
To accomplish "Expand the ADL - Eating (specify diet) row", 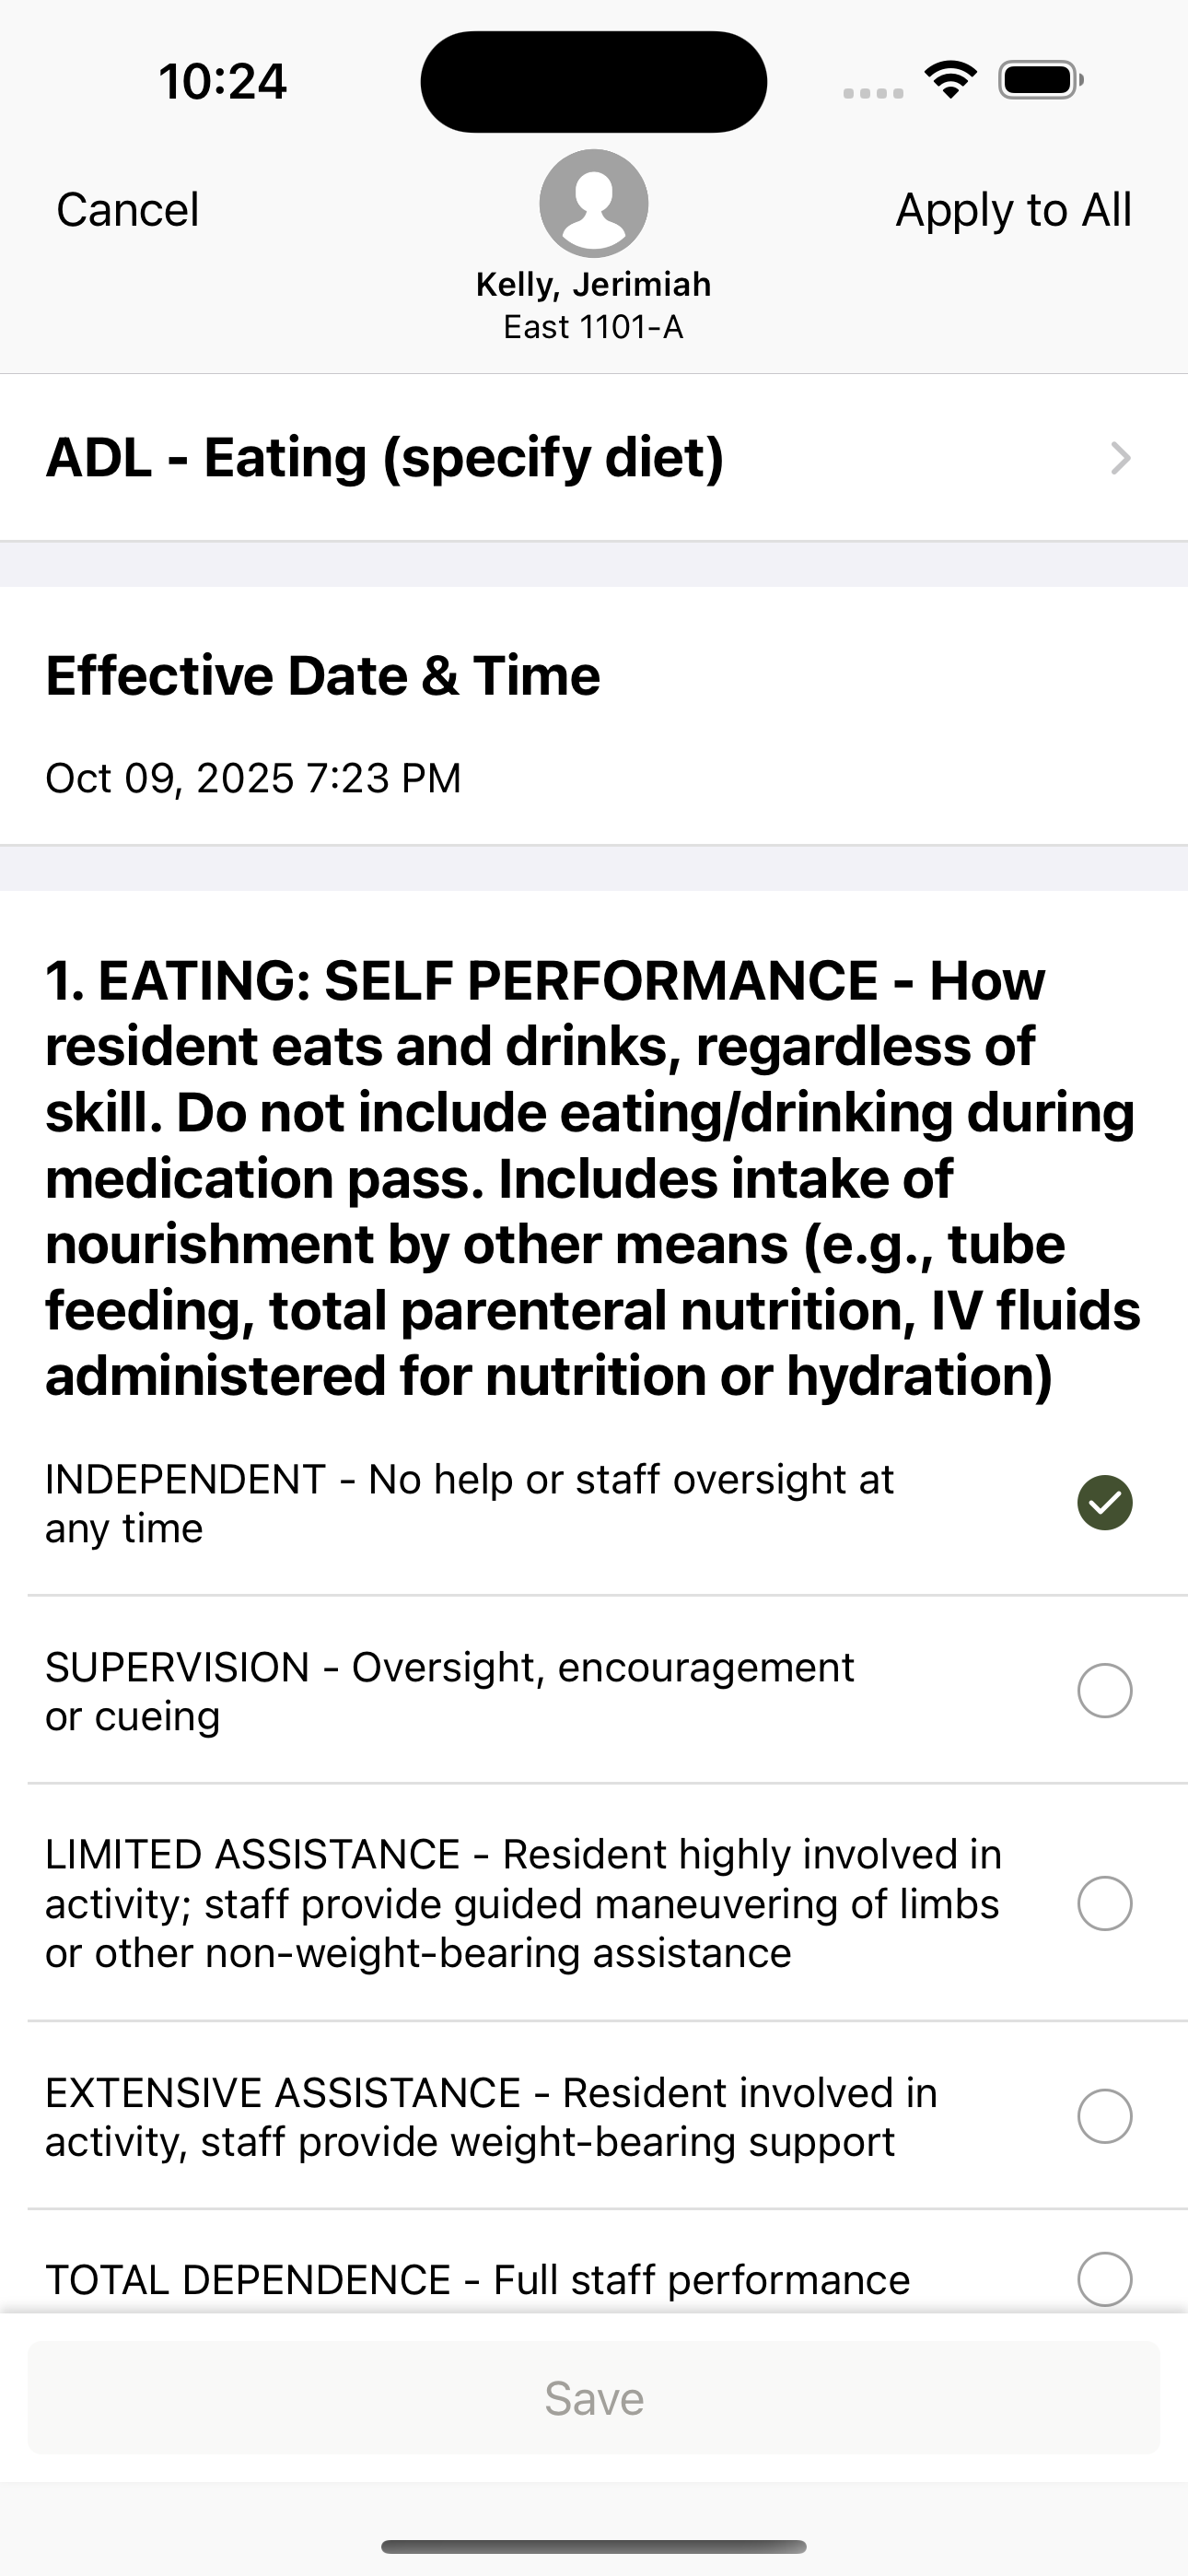I will (594, 458).
